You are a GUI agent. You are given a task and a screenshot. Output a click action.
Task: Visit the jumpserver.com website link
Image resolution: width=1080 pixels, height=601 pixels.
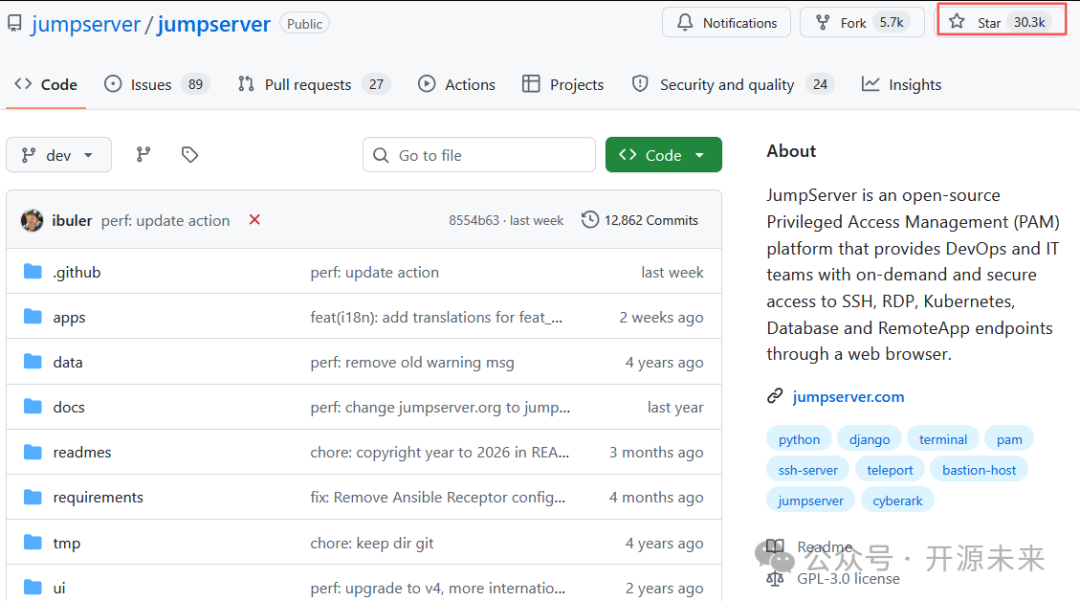848,396
